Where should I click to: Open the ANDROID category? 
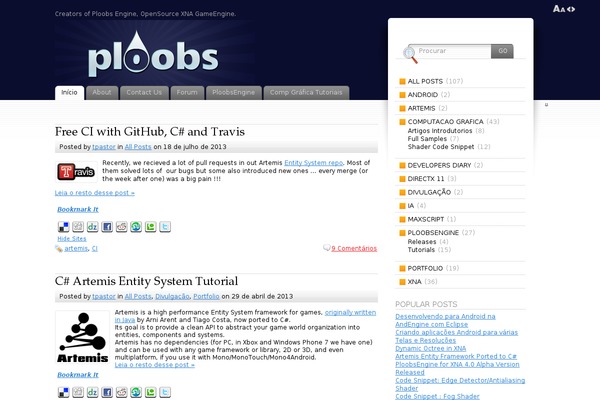coord(423,95)
